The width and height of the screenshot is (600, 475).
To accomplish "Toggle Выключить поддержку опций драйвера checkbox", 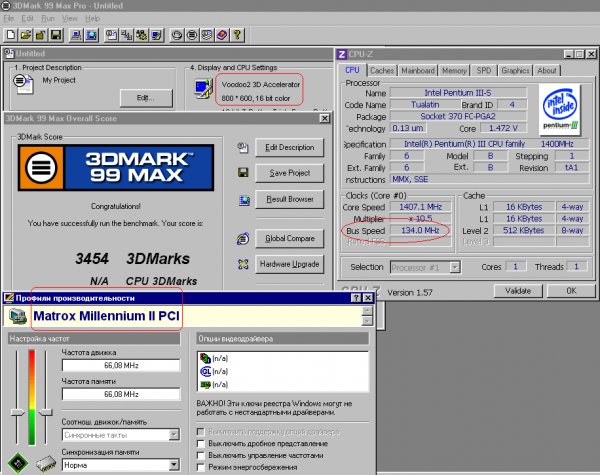I will pyautogui.click(x=201, y=432).
